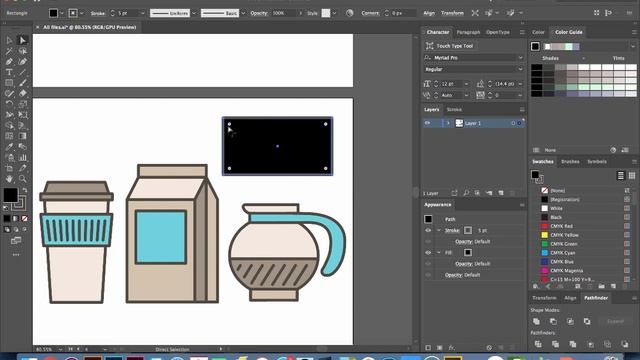The width and height of the screenshot is (640, 360).
Task: Toggle Stroke visibility in Appearance panel
Action: (428, 230)
